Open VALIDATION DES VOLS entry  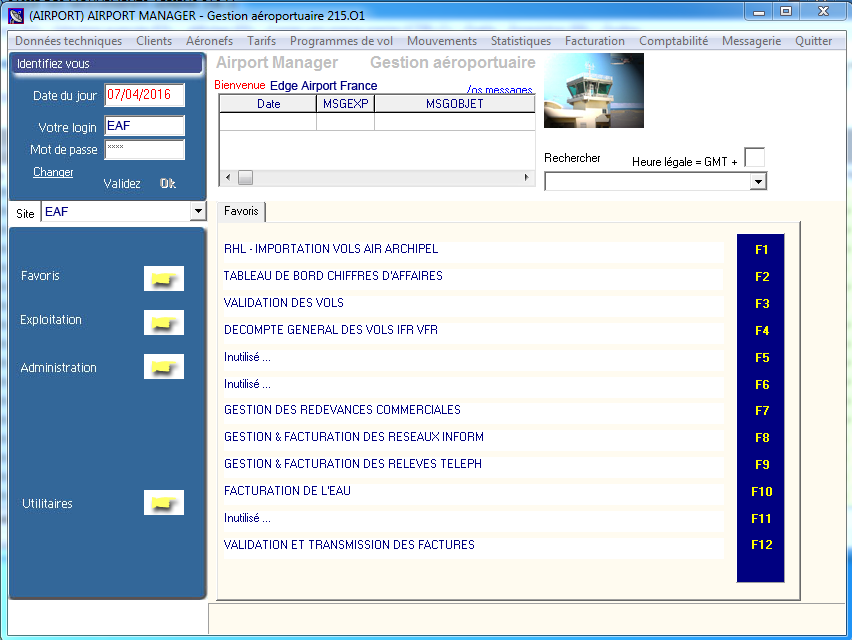pyautogui.click(x=284, y=303)
